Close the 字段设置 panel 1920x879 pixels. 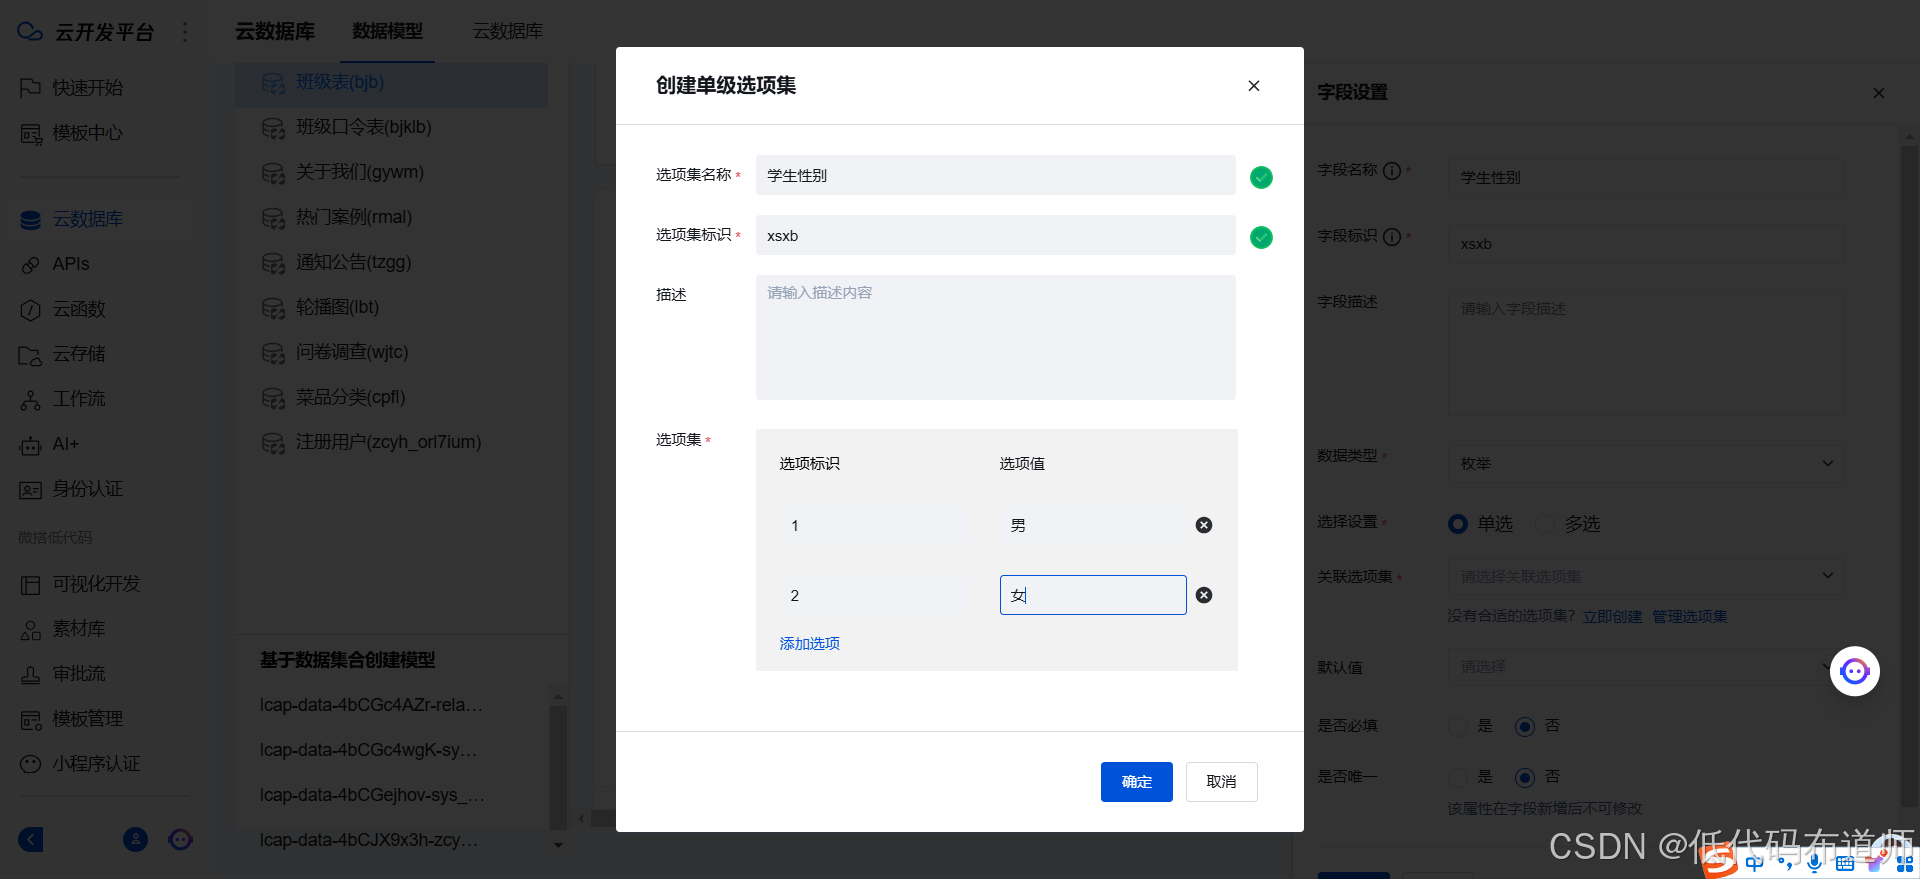click(1879, 93)
